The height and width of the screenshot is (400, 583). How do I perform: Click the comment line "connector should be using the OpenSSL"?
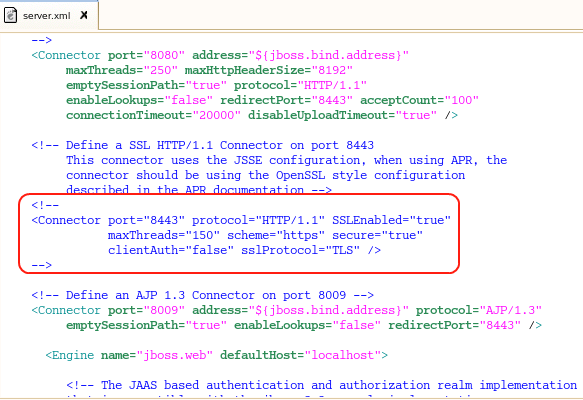coord(265,175)
